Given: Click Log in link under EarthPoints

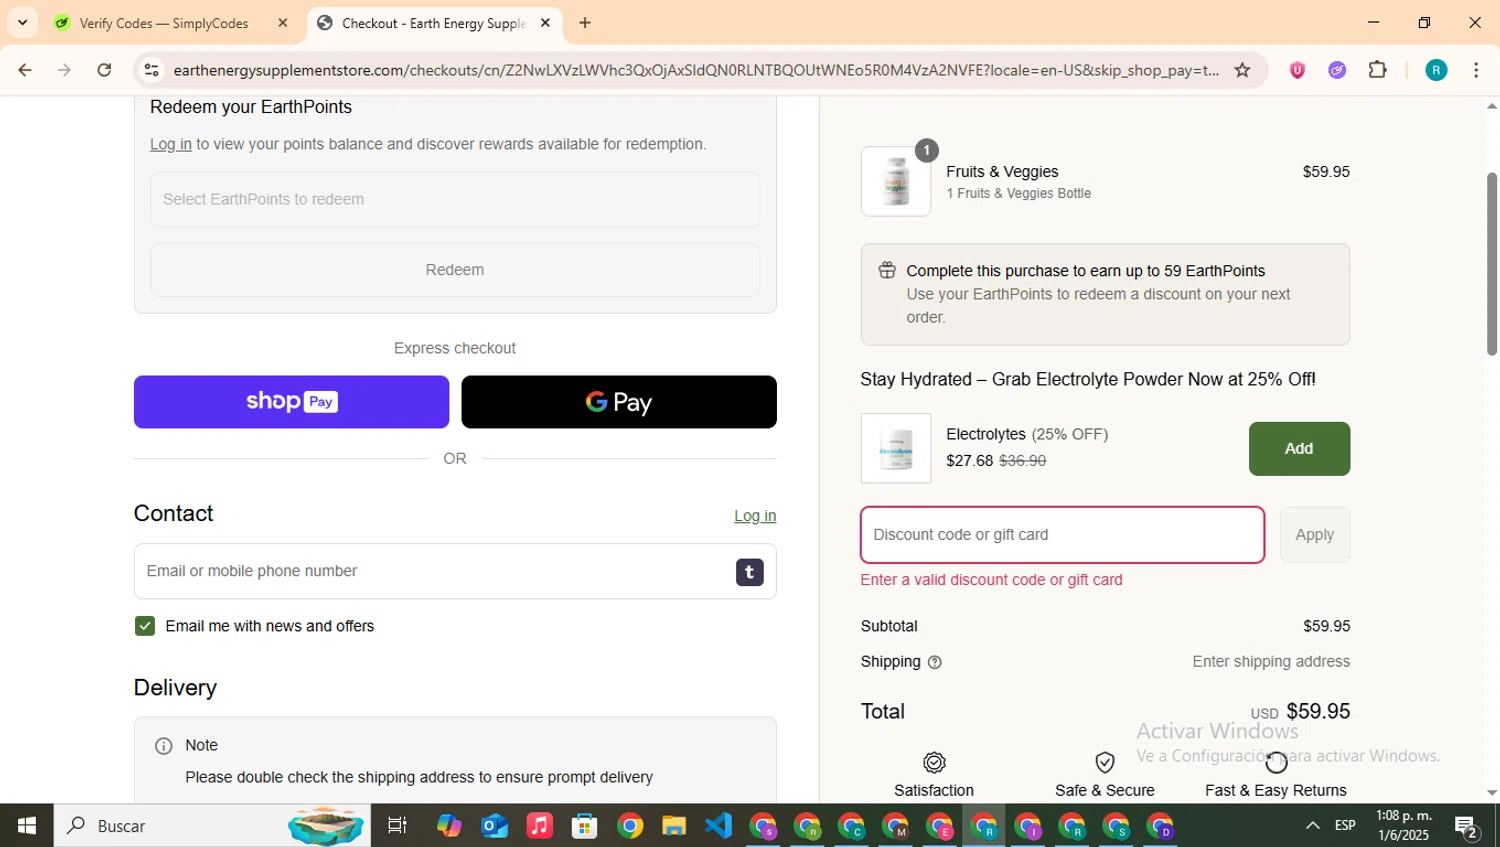Looking at the screenshot, I should (171, 144).
